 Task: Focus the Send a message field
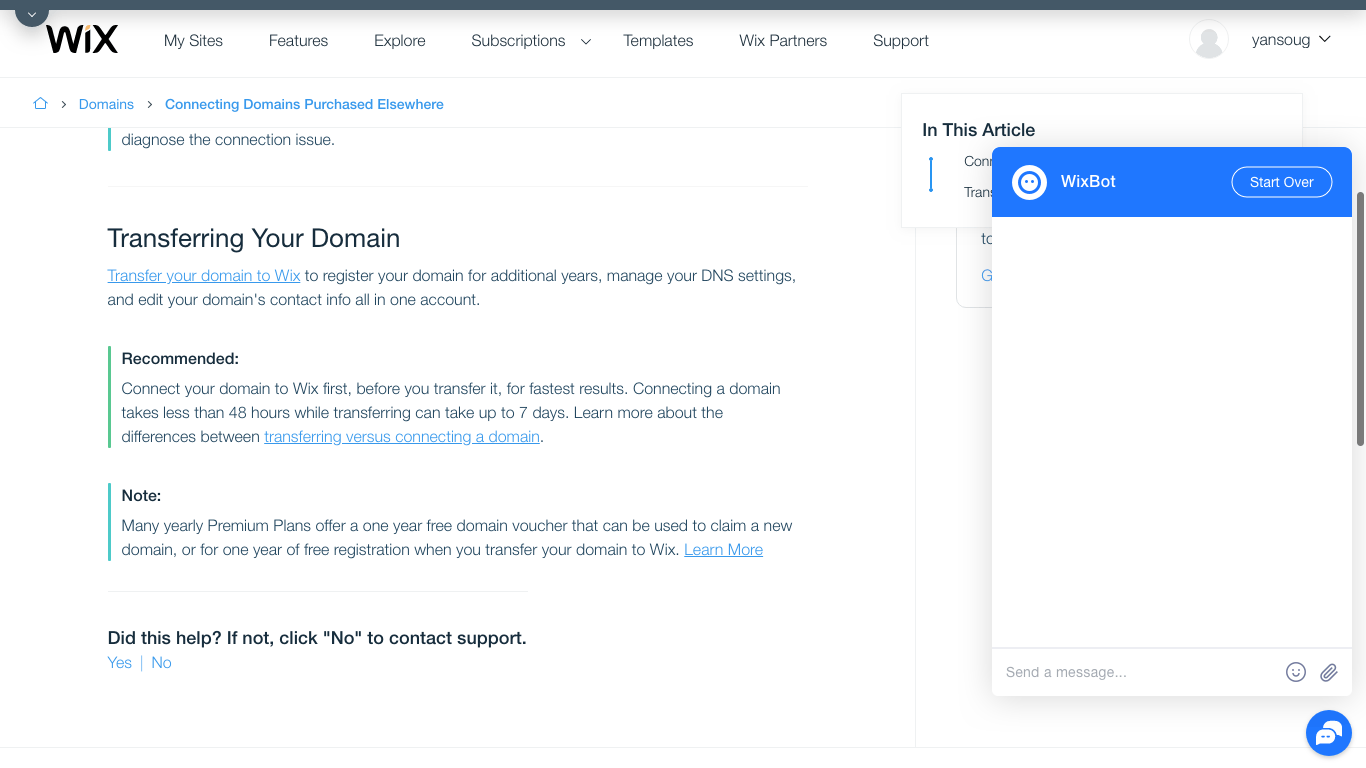(1138, 672)
